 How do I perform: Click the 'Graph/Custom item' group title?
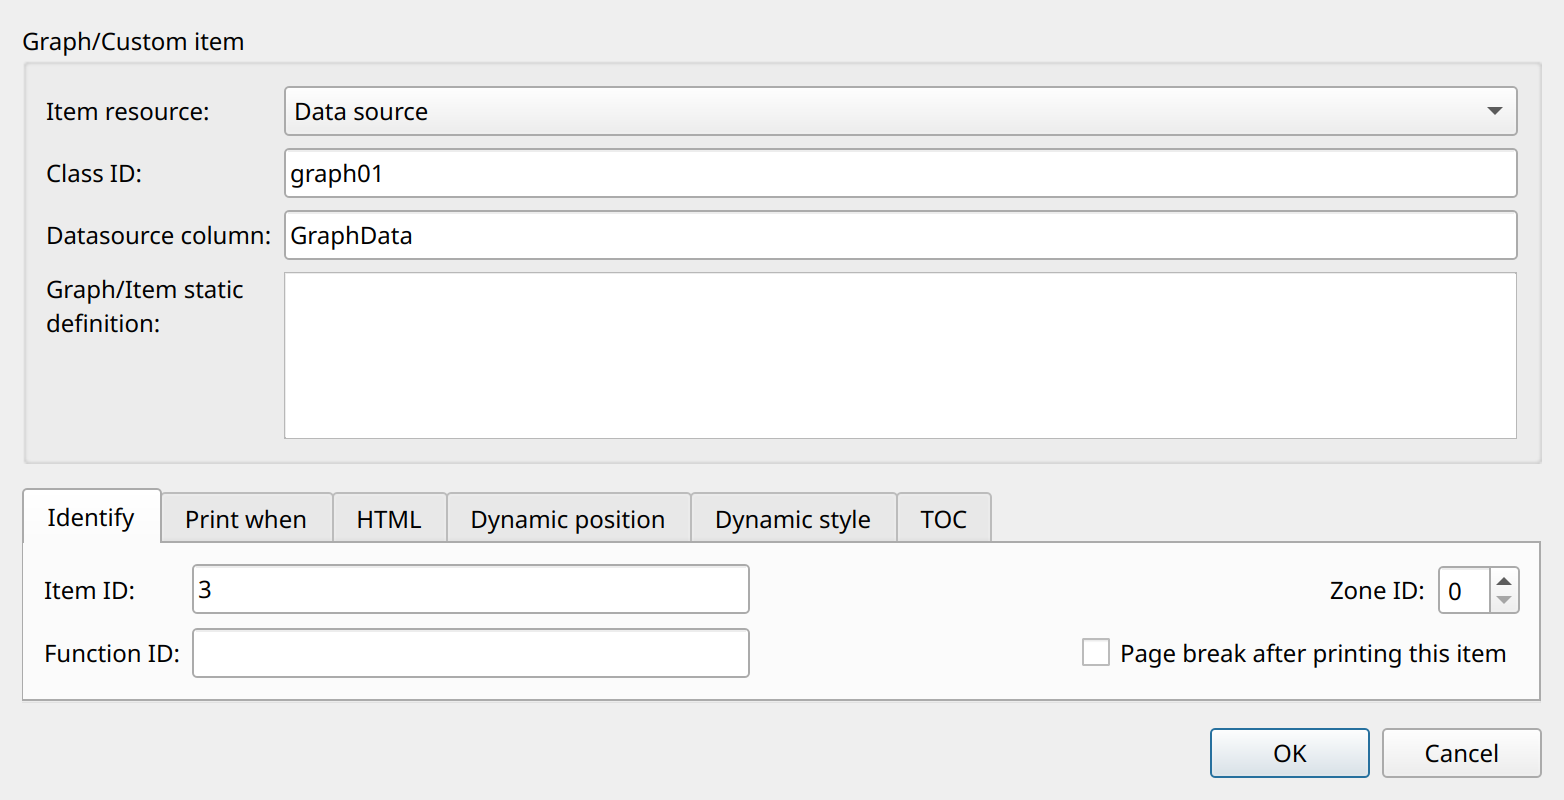tap(133, 41)
